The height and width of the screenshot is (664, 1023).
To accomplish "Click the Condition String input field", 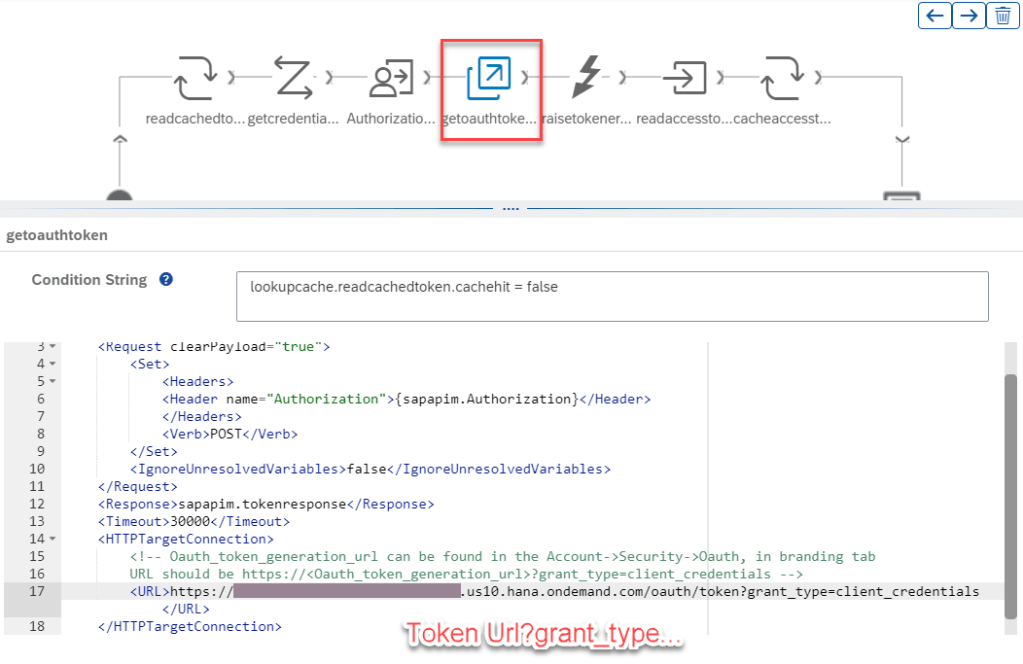I will pos(611,296).
